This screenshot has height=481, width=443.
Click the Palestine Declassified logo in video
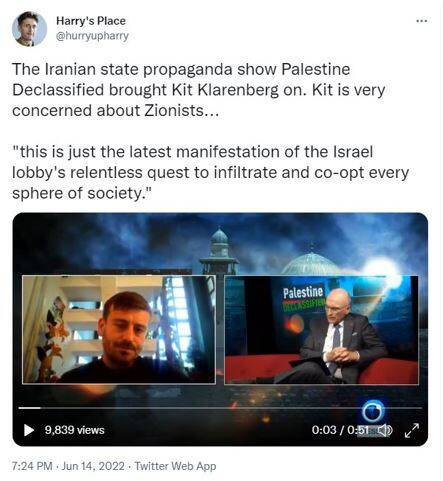[x=303, y=297]
